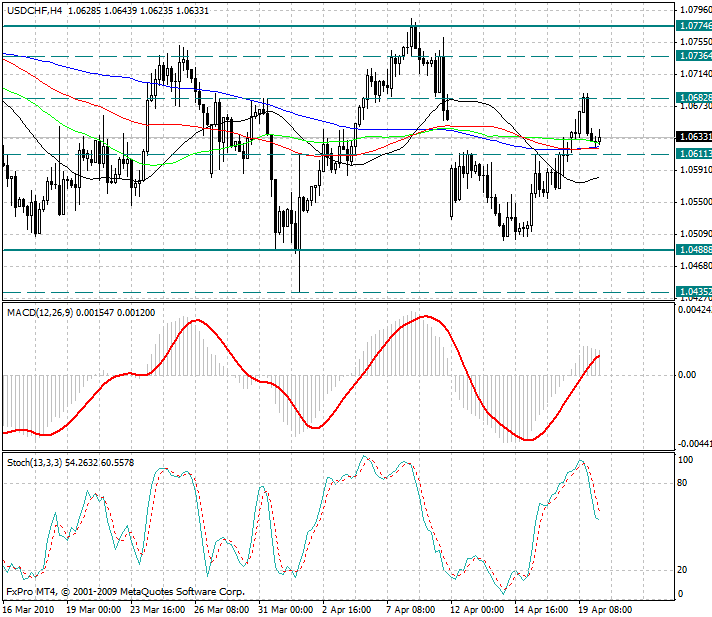The width and height of the screenshot is (712, 617).
Task: Click the 1.0611 dashed level price tag
Action: click(694, 154)
